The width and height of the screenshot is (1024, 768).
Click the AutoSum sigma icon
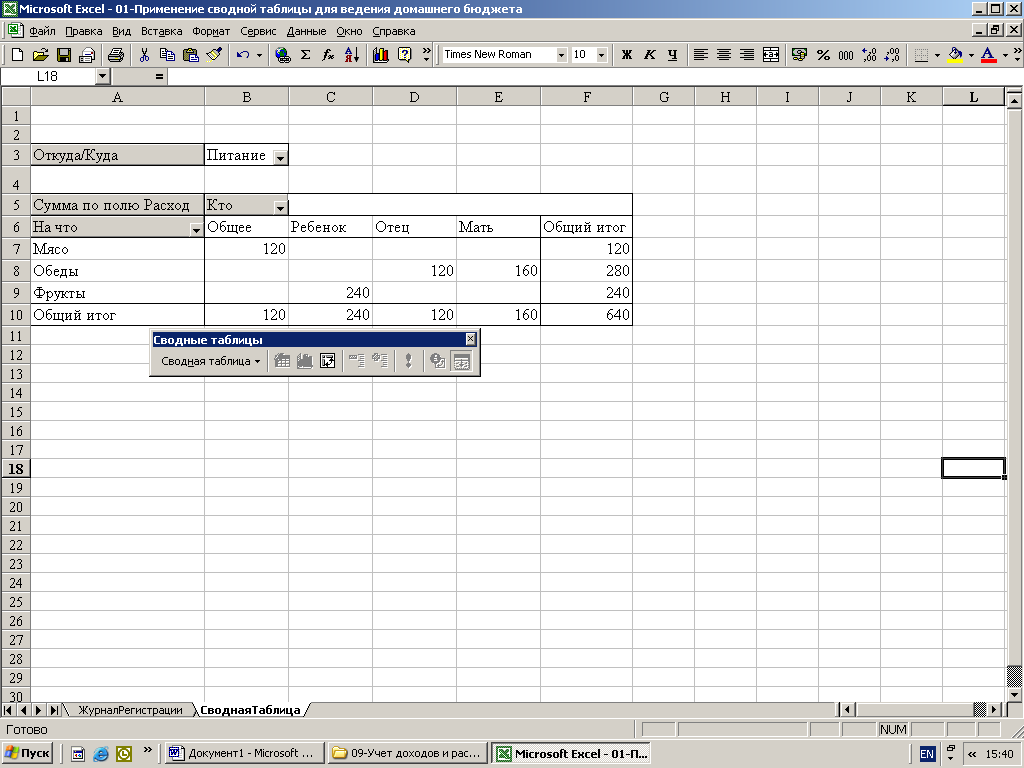[305, 55]
